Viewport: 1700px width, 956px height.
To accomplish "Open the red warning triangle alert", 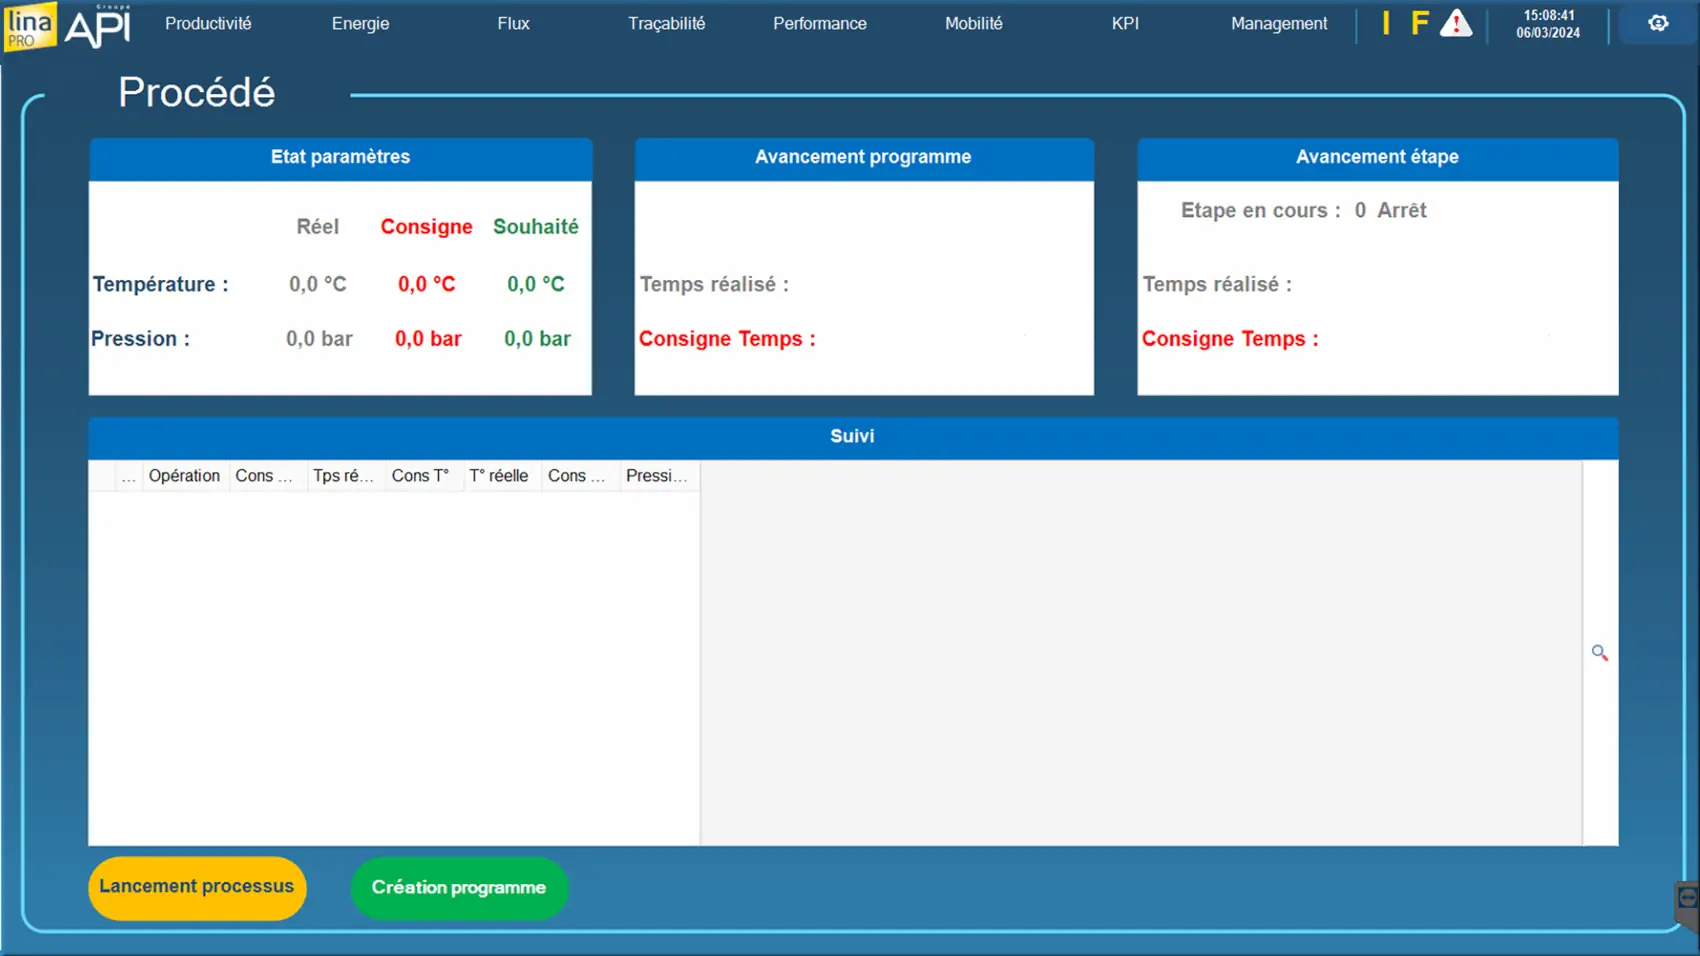I will click(x=1456, y=24).
